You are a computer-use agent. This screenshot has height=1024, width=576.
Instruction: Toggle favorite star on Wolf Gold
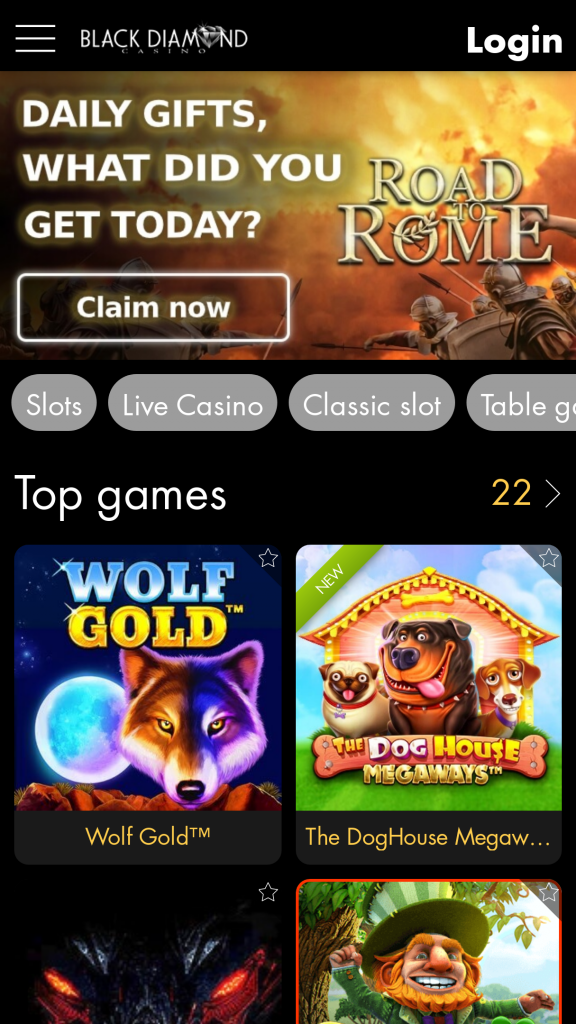(268, 558)
